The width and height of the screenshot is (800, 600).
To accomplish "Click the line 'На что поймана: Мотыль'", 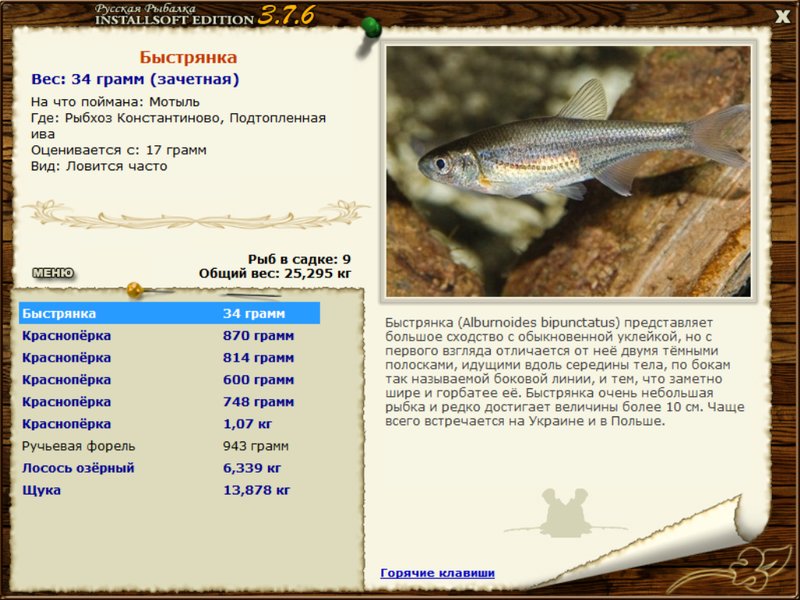I will point(115,102).
